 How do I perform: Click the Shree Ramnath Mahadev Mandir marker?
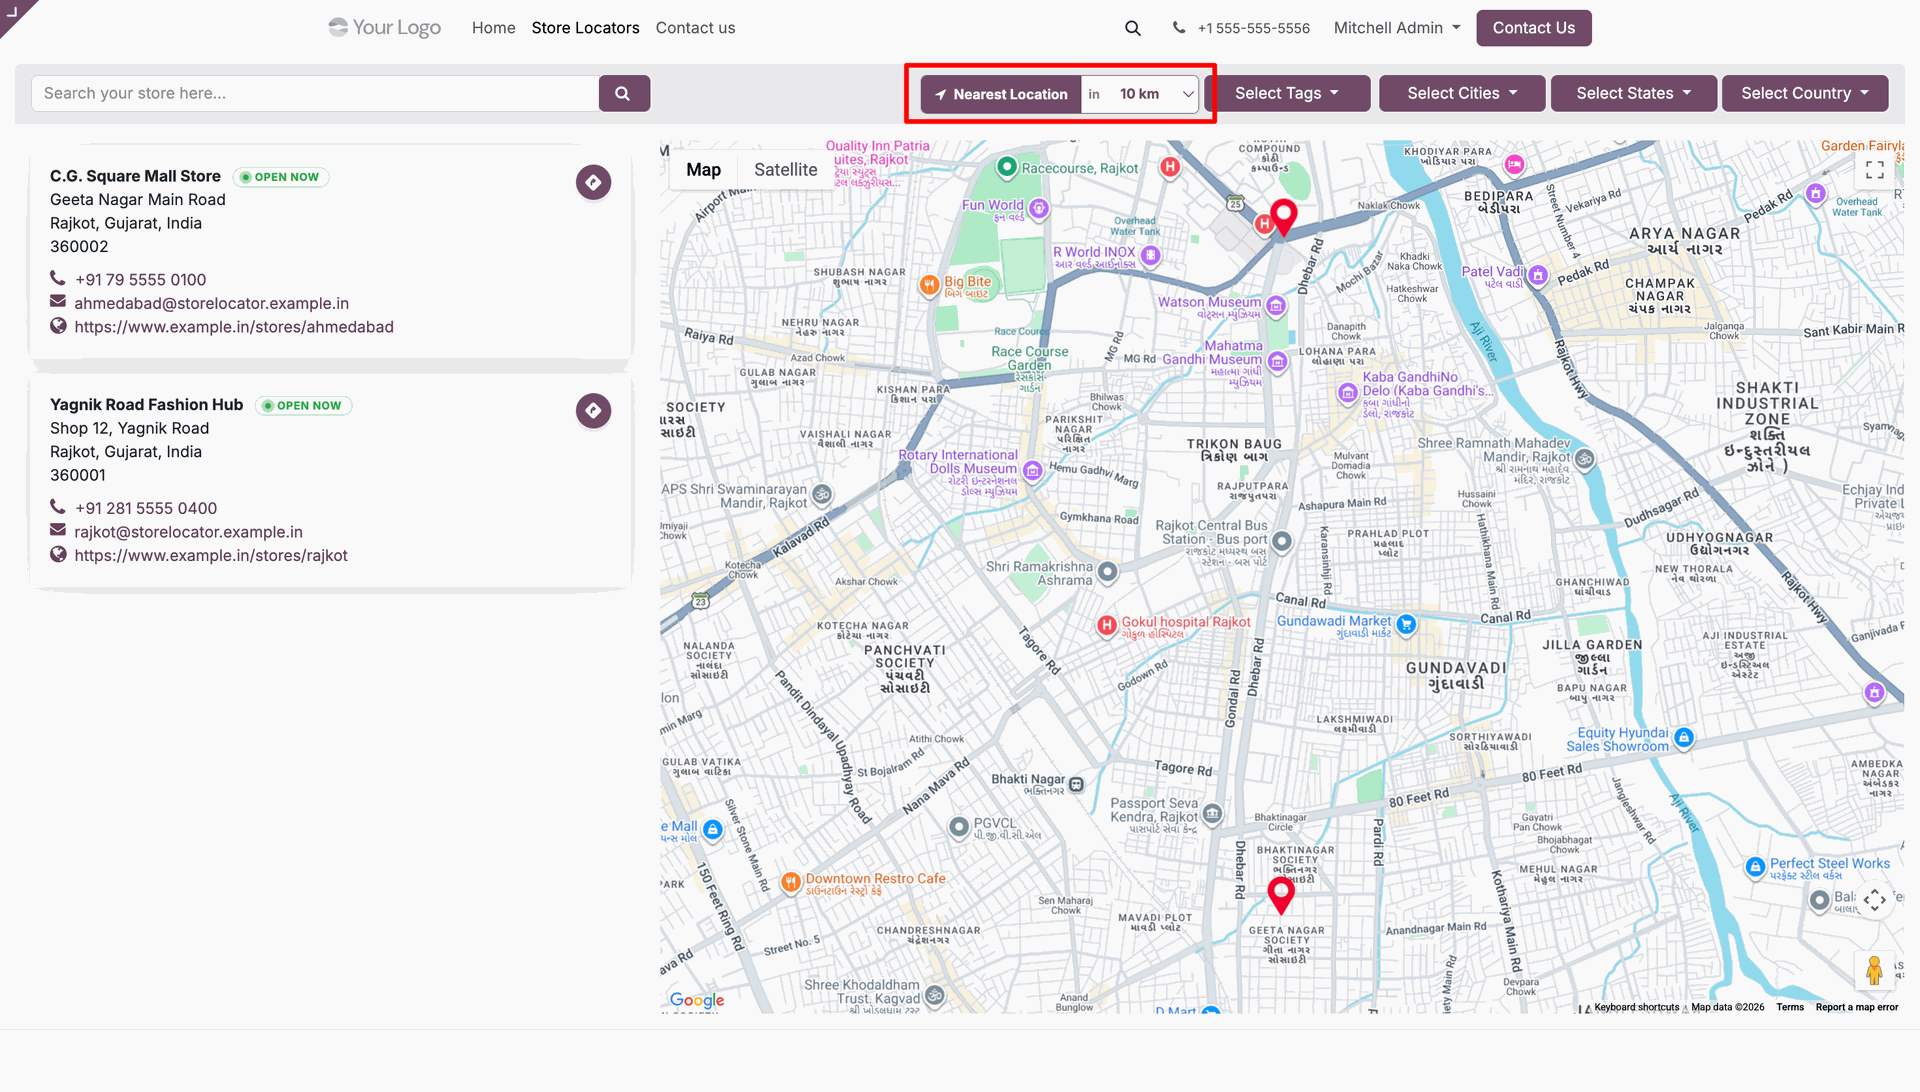(1585, 459)
